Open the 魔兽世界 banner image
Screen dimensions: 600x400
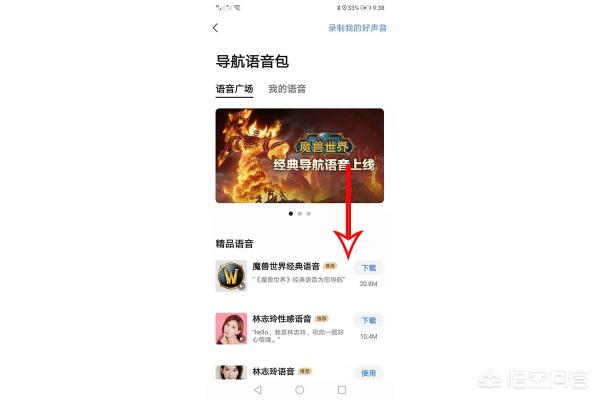pyautogui.click(x=300, y=155)
